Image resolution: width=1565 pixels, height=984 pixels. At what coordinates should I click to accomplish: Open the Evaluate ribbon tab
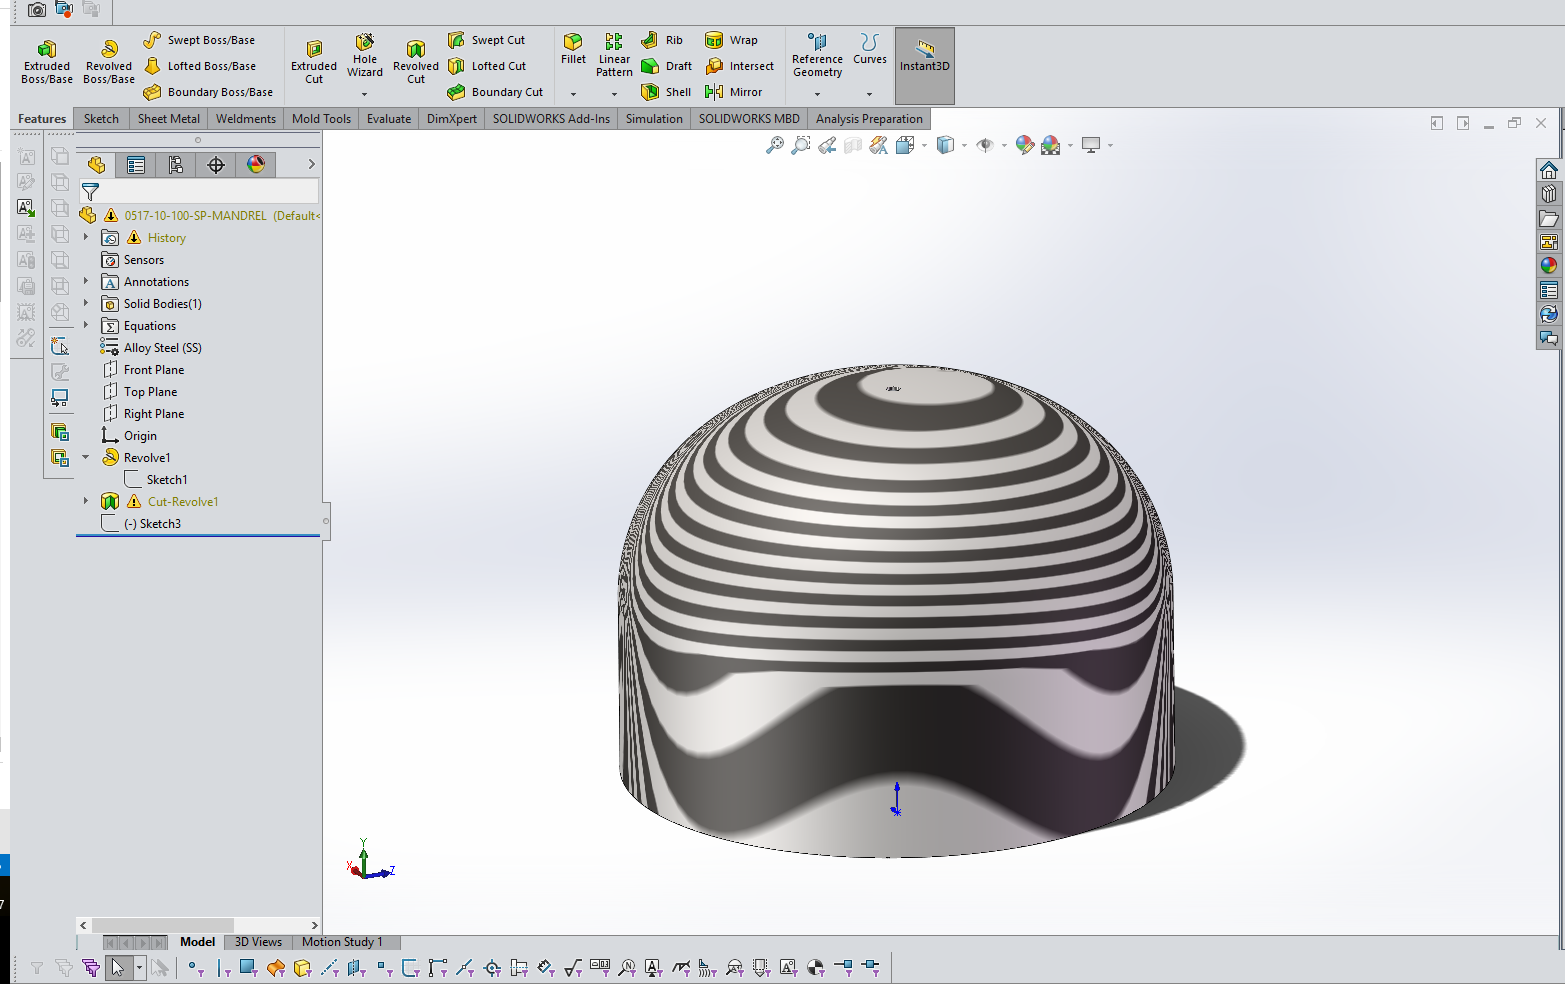tap(388, 118)
